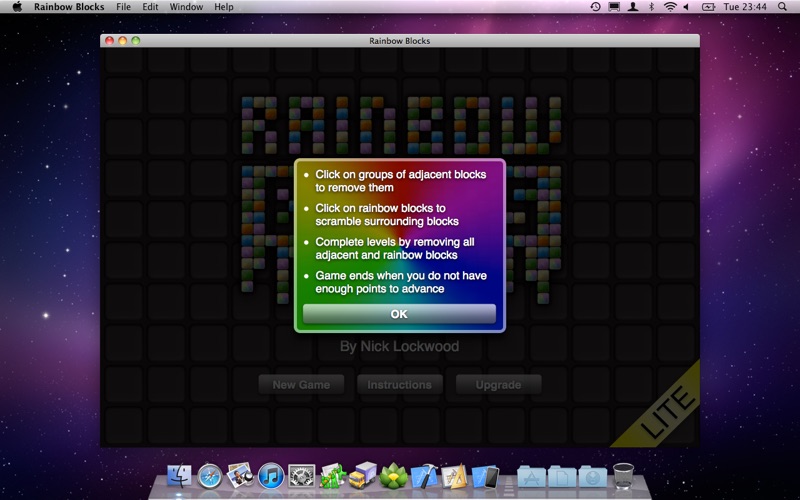Image resolution: width=800 pixels, height=500 pixels.
Task: Open the Wi-Fi status menu
Action: (670, 7)
